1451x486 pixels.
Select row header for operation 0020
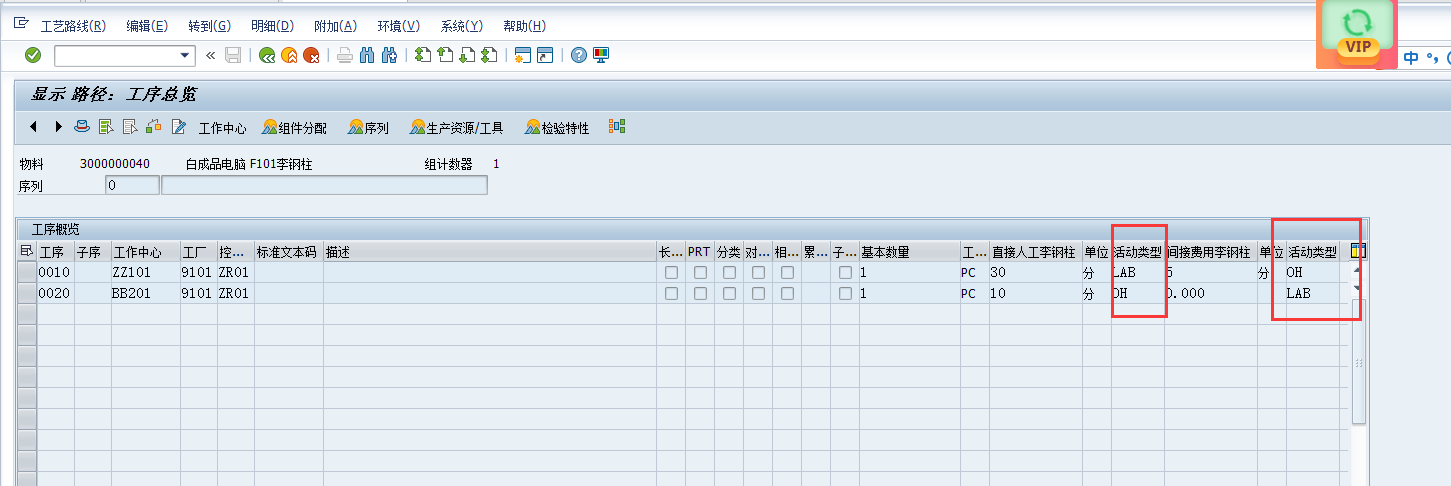tap(27, 293)
